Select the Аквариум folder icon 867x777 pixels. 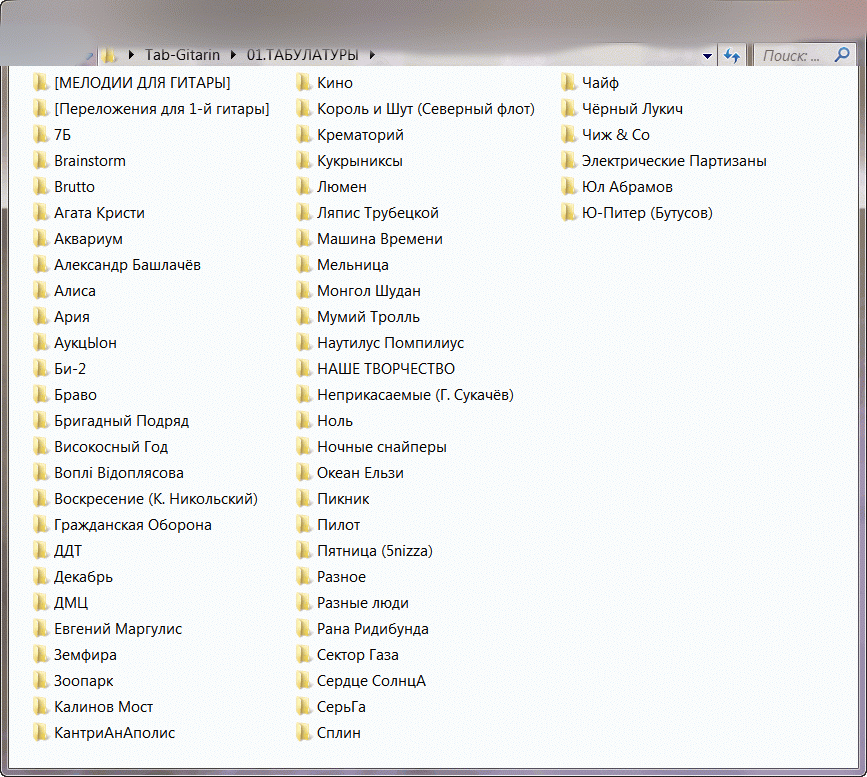click(x=40, y=238)
